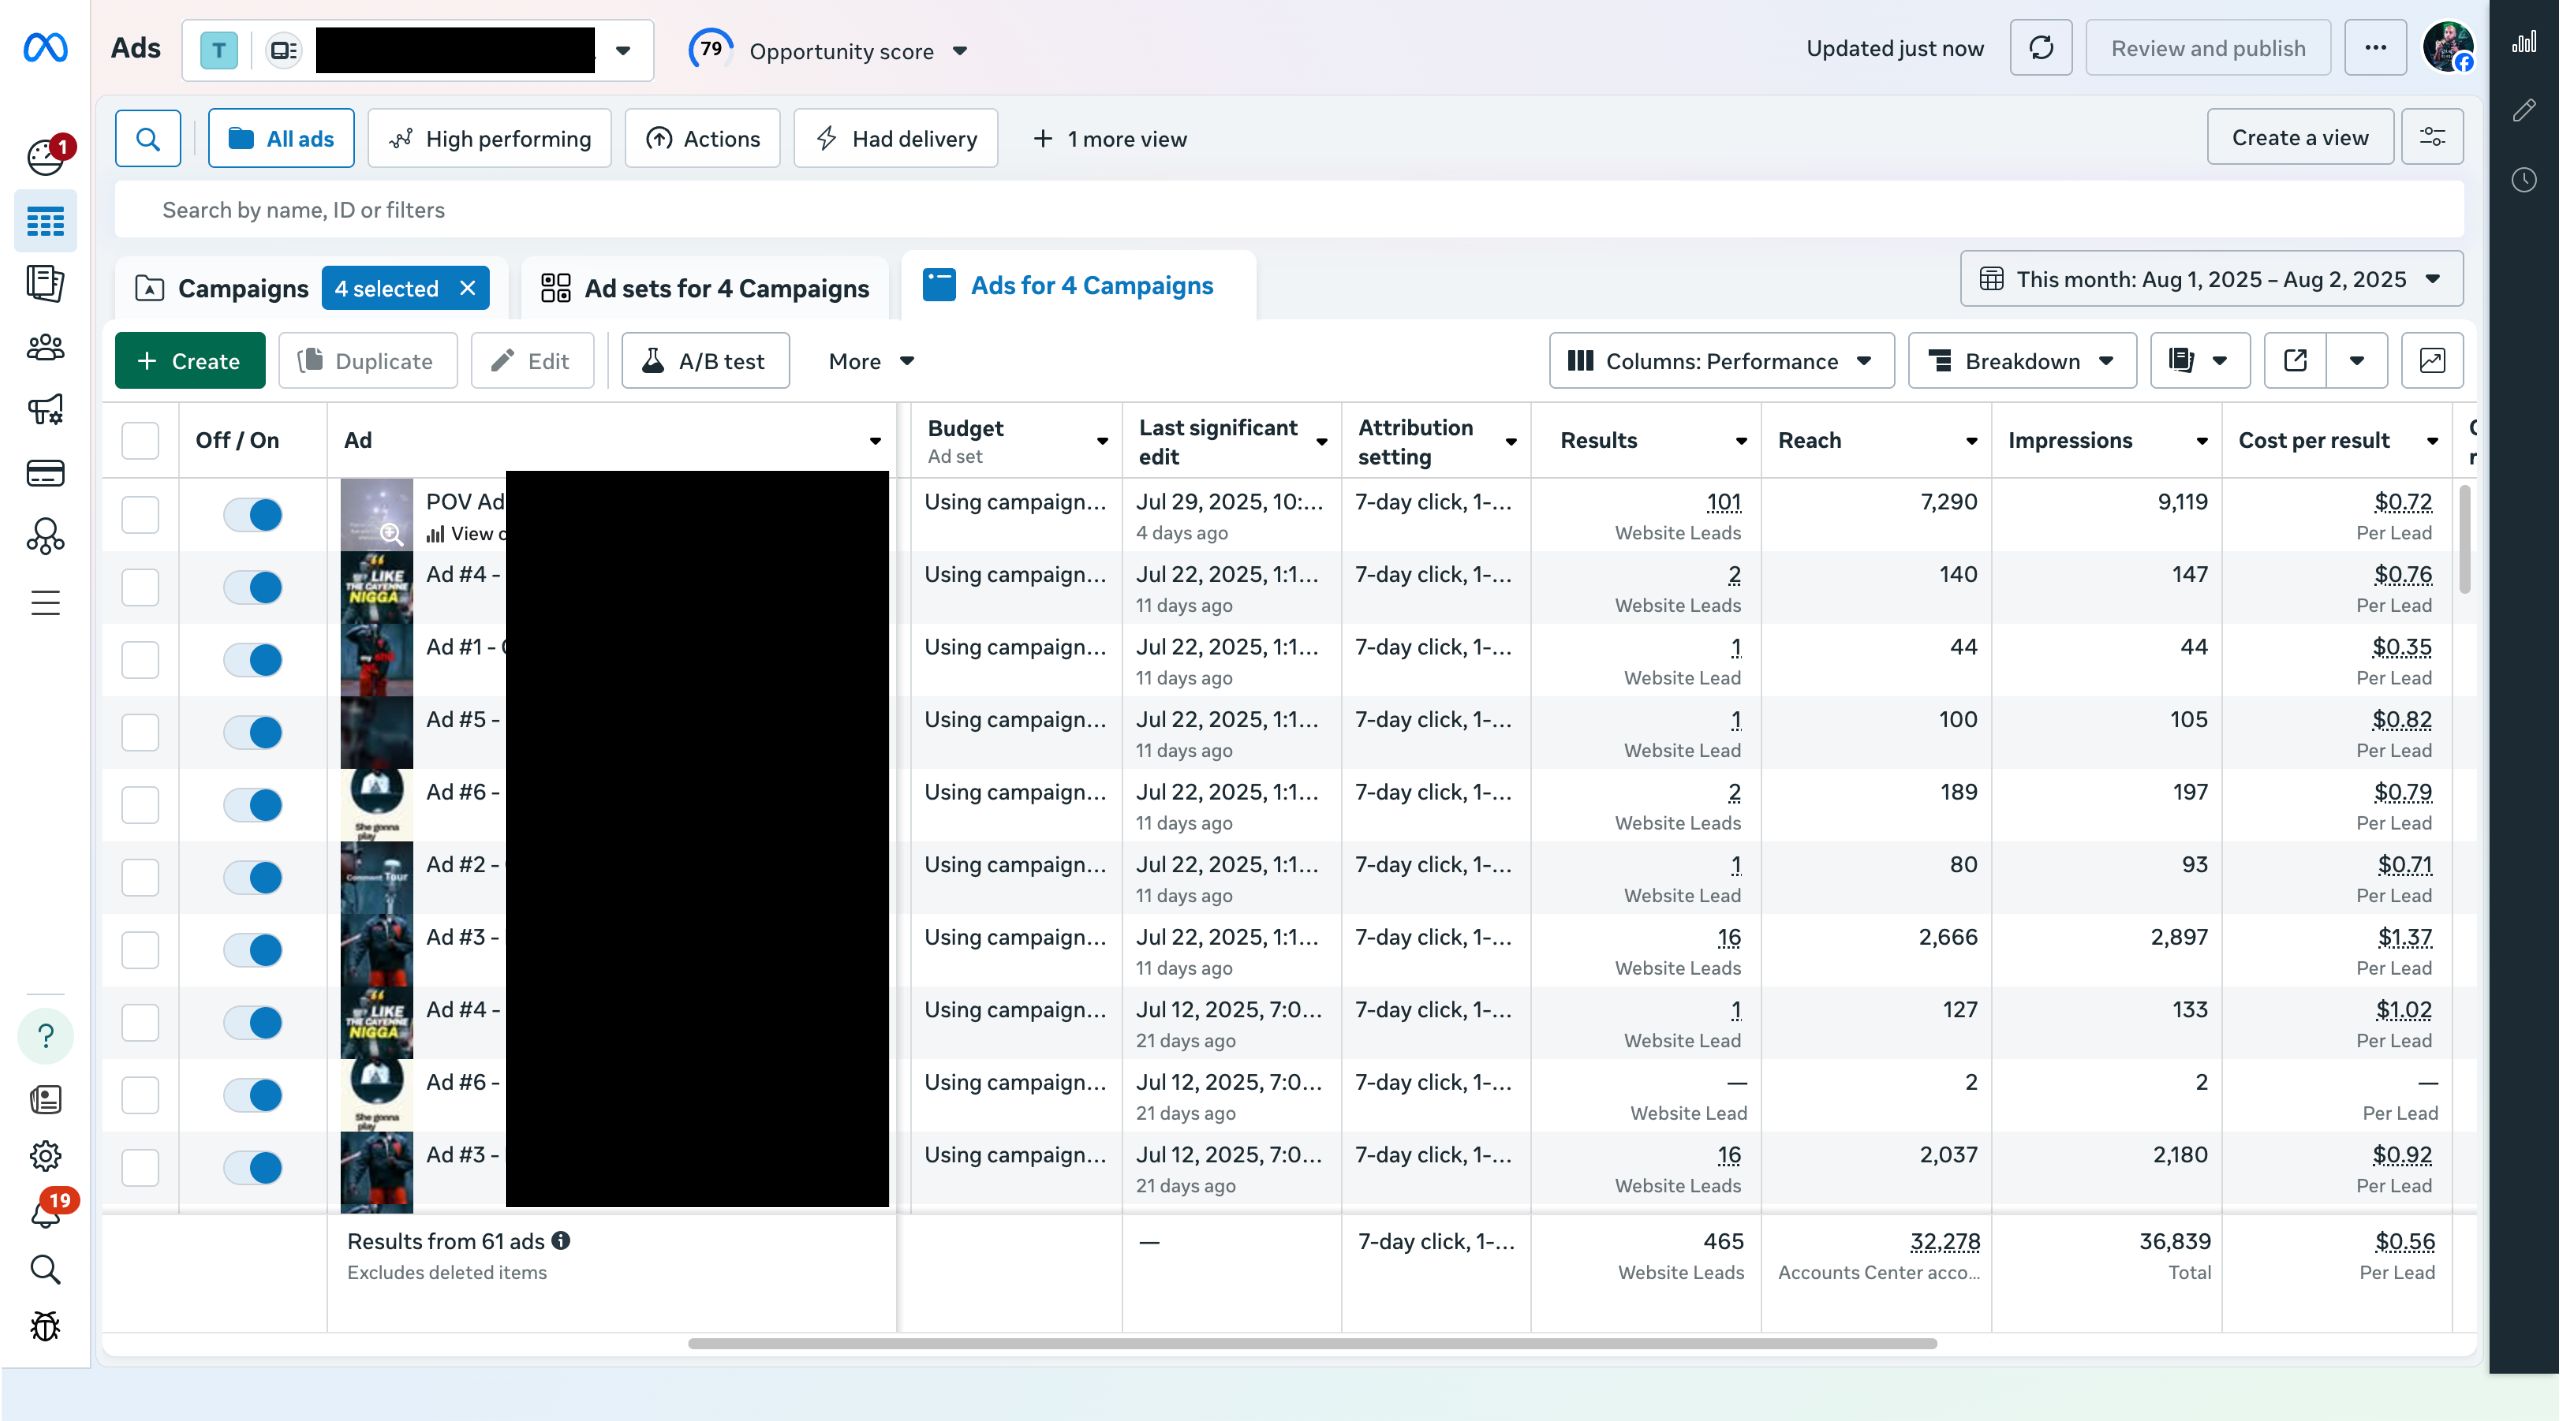The image size is (2560, 1421).
Task: Check the Ad #2 row checkbox
Action: coord(140,877)
